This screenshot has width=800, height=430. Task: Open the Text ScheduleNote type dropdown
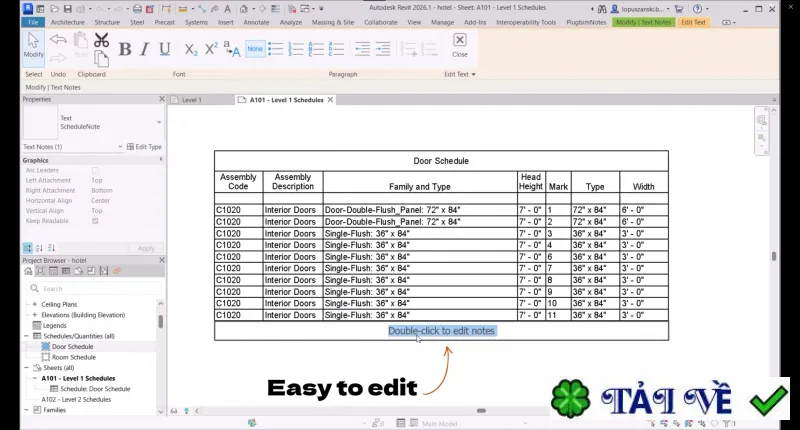[159, 122]
